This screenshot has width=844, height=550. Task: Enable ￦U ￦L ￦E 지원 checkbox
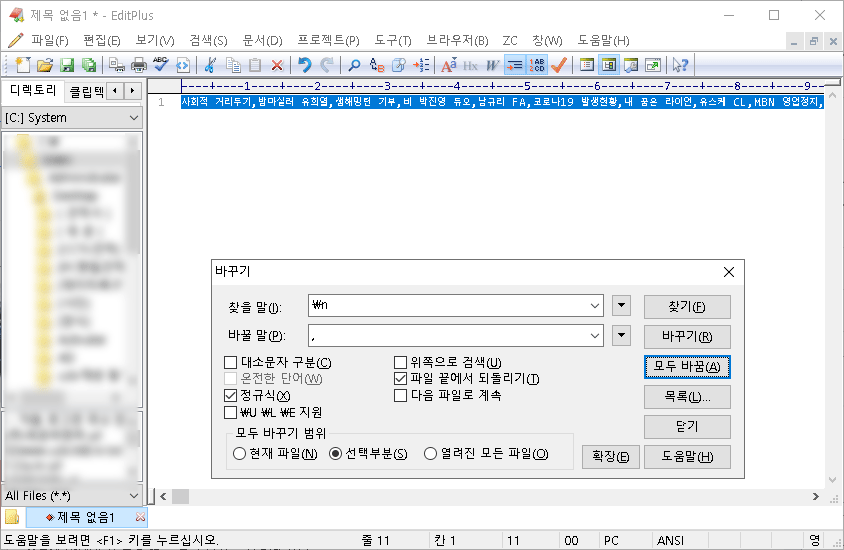tap(230, 412)
